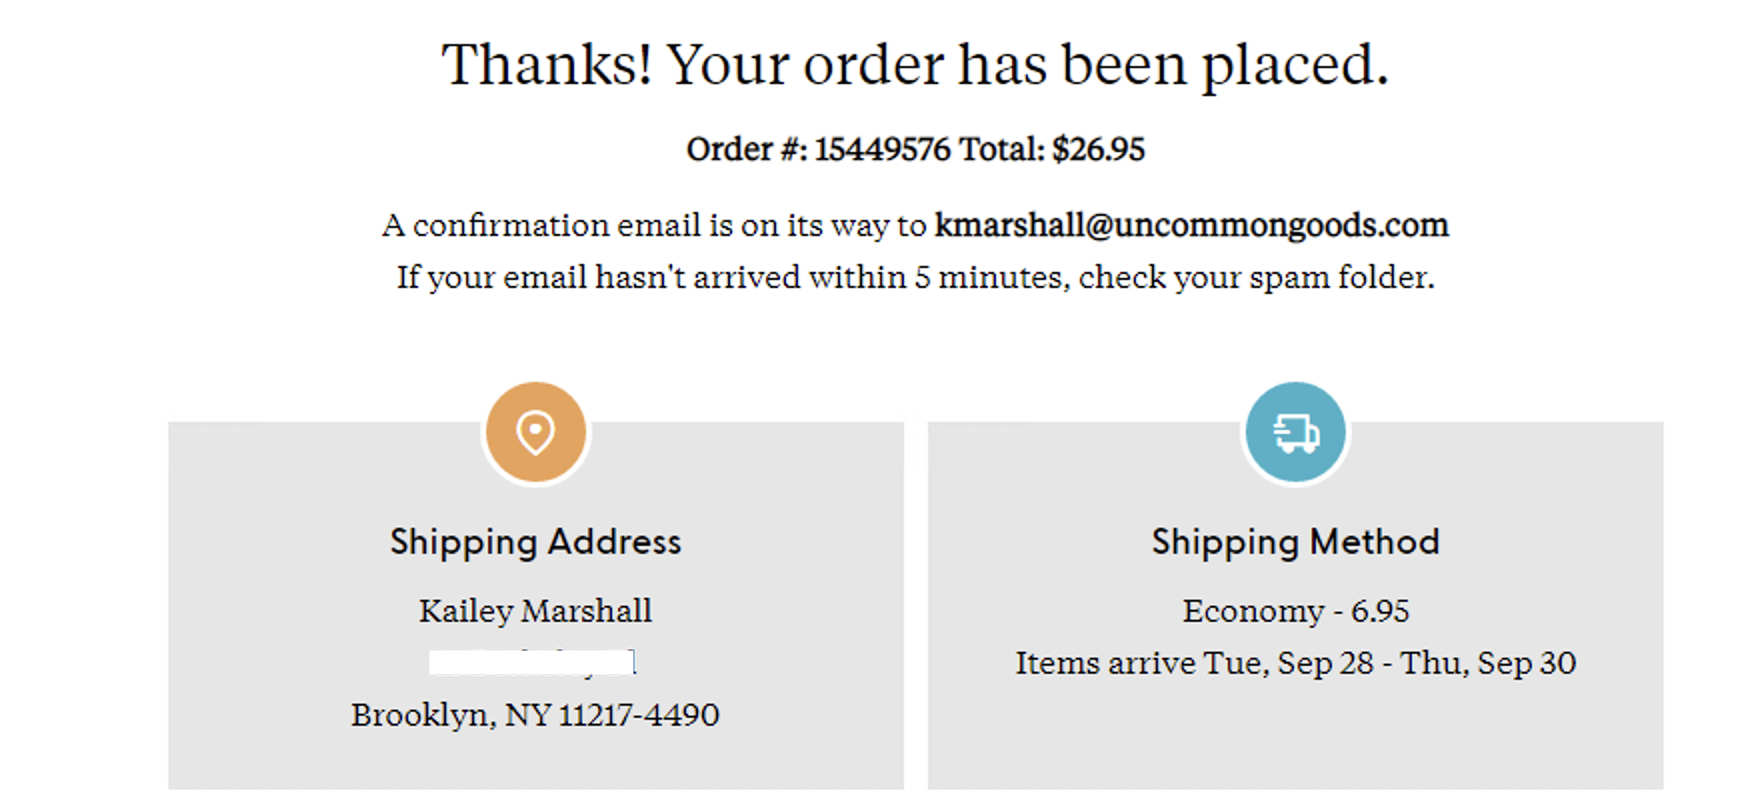Click the Brooklyn, NY 11217-4490 line
1758x798 pixels.
[535, 714]
